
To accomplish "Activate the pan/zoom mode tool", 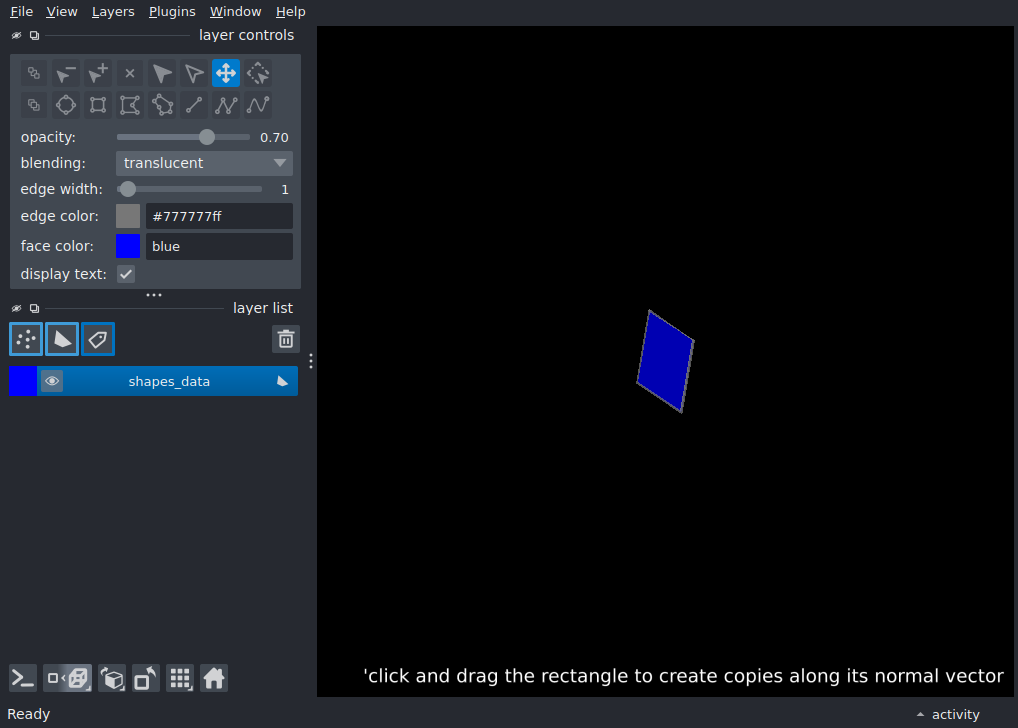I will coord(226,73).
